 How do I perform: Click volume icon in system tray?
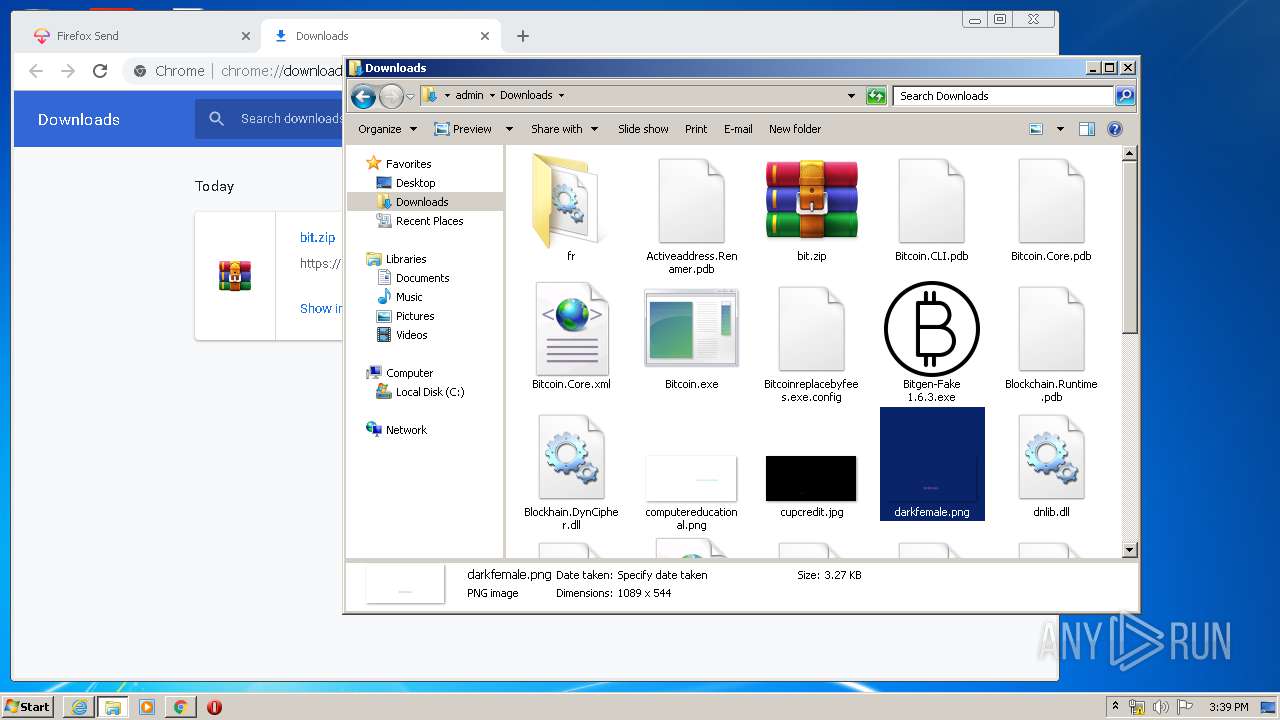1160,707
